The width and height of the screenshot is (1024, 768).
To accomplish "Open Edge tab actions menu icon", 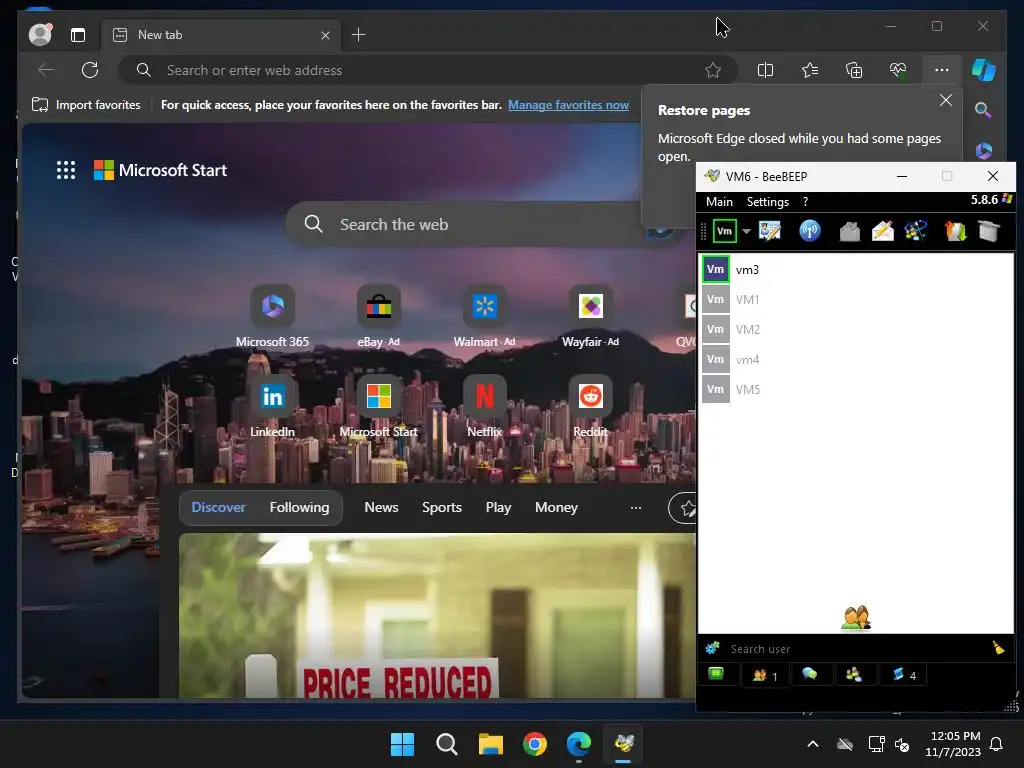I will click(78, 35).
